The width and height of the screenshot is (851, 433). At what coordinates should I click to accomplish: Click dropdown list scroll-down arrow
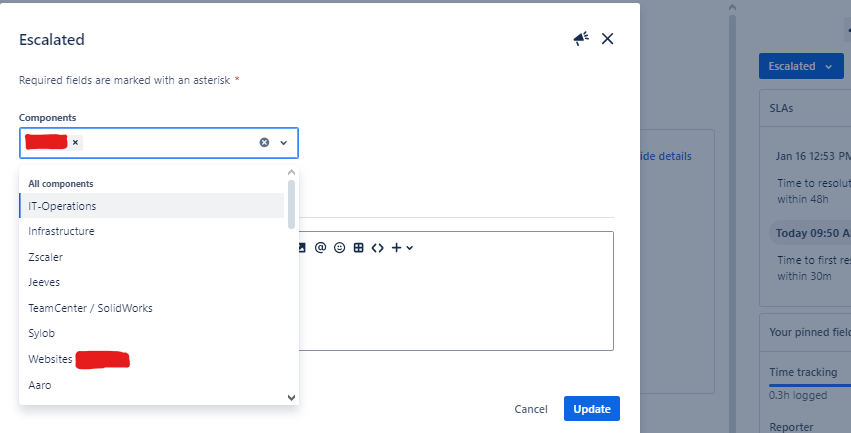[291, 397]
